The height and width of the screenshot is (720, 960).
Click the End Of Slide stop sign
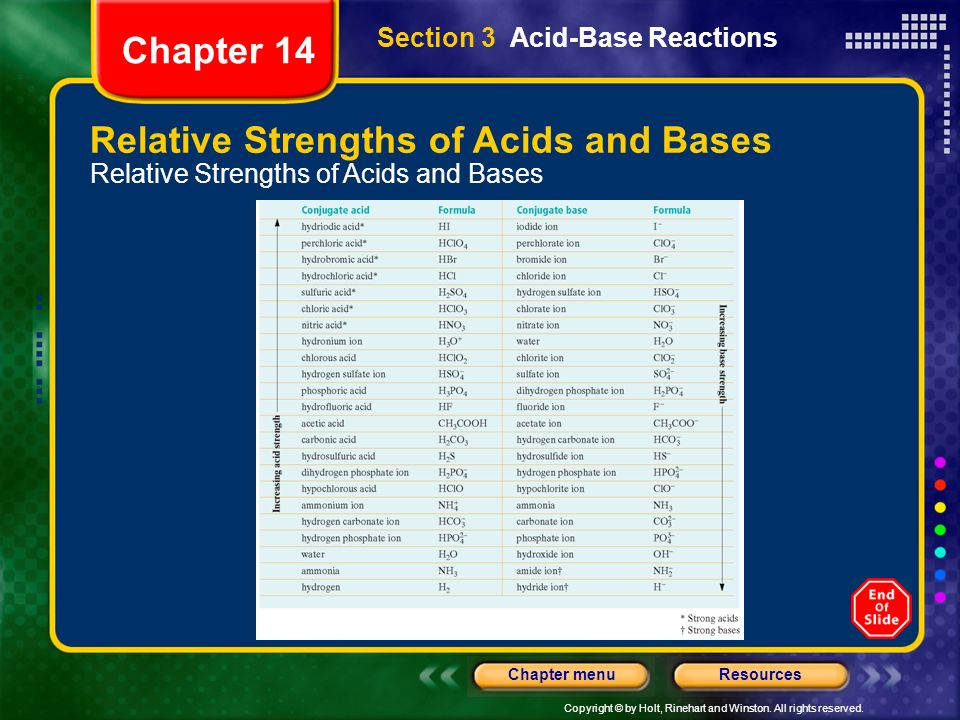881,607
